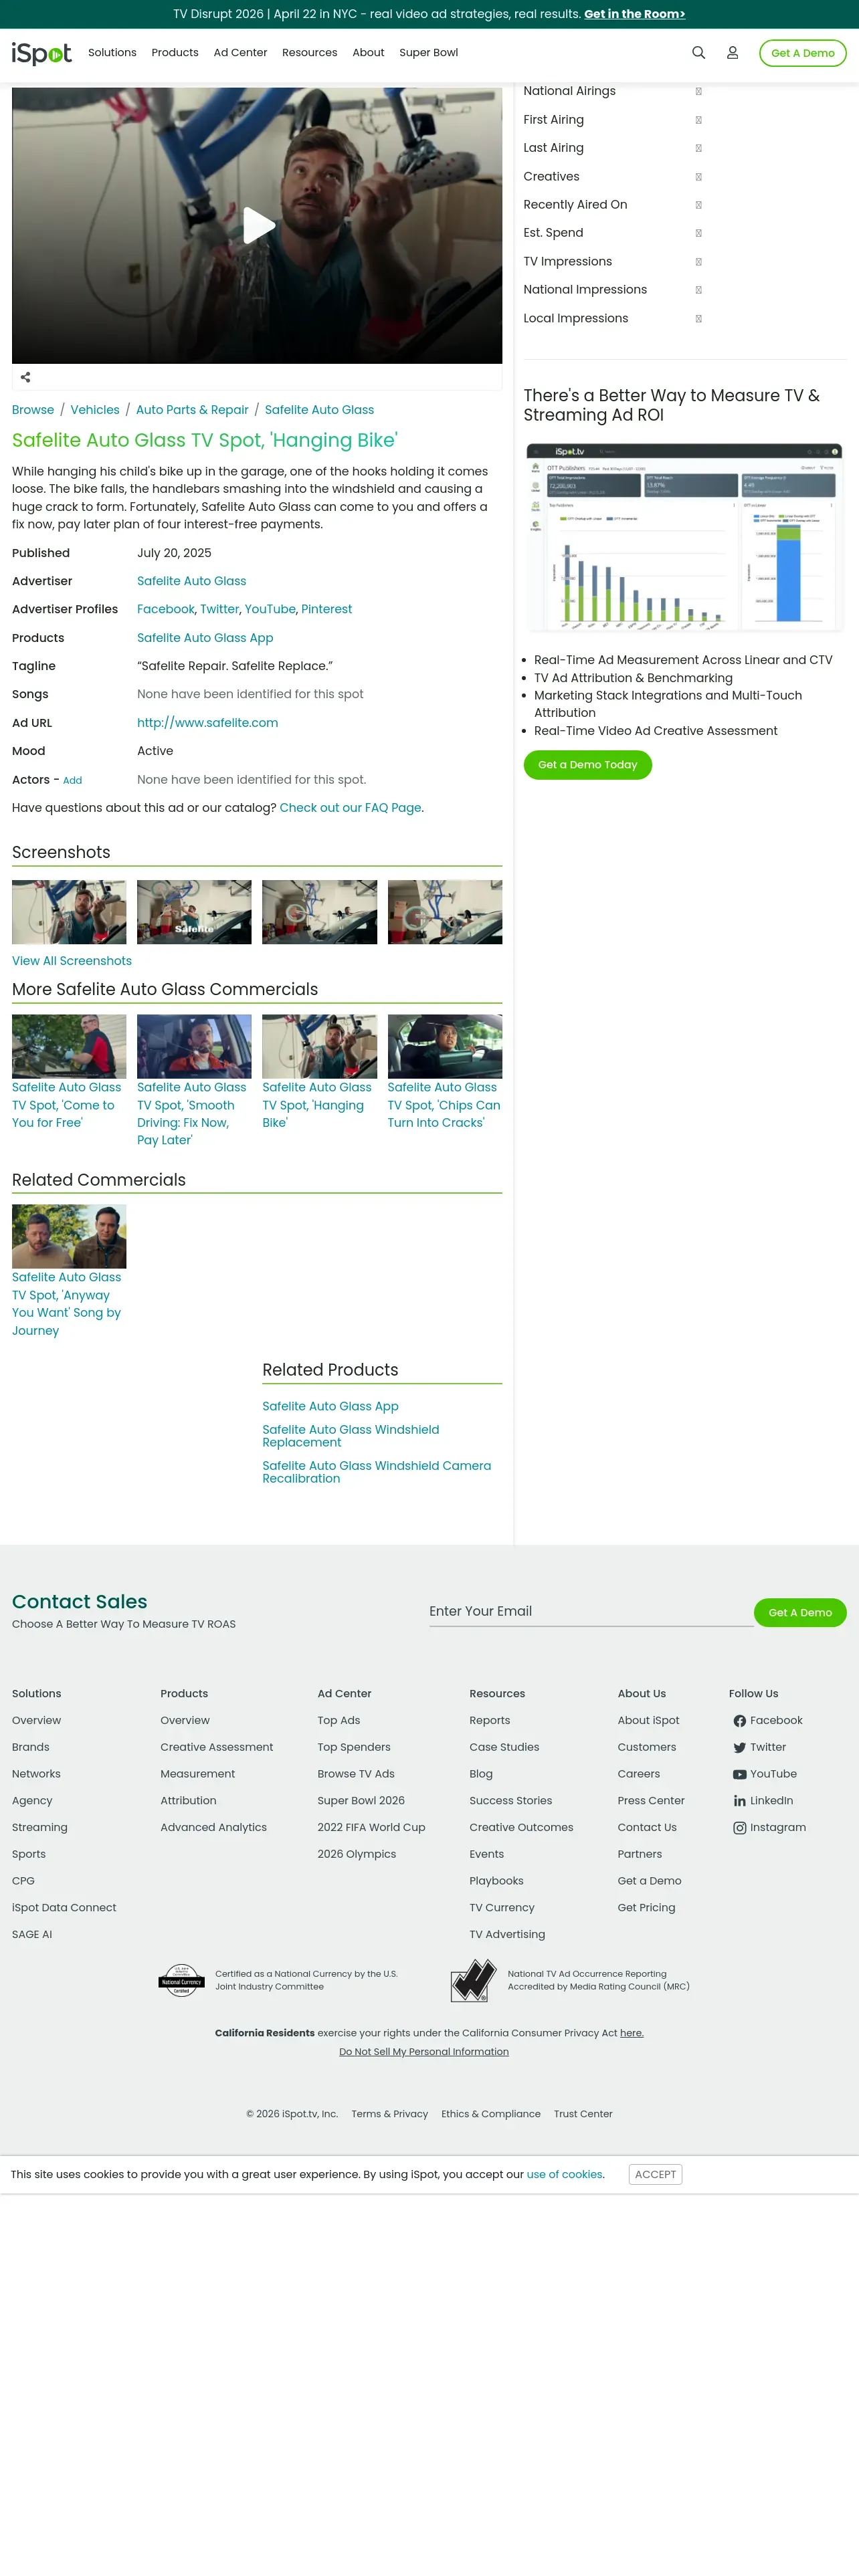Click the MRC accreditation checkmark badge
The image size is (859, 2576).
click(473, 1980)
